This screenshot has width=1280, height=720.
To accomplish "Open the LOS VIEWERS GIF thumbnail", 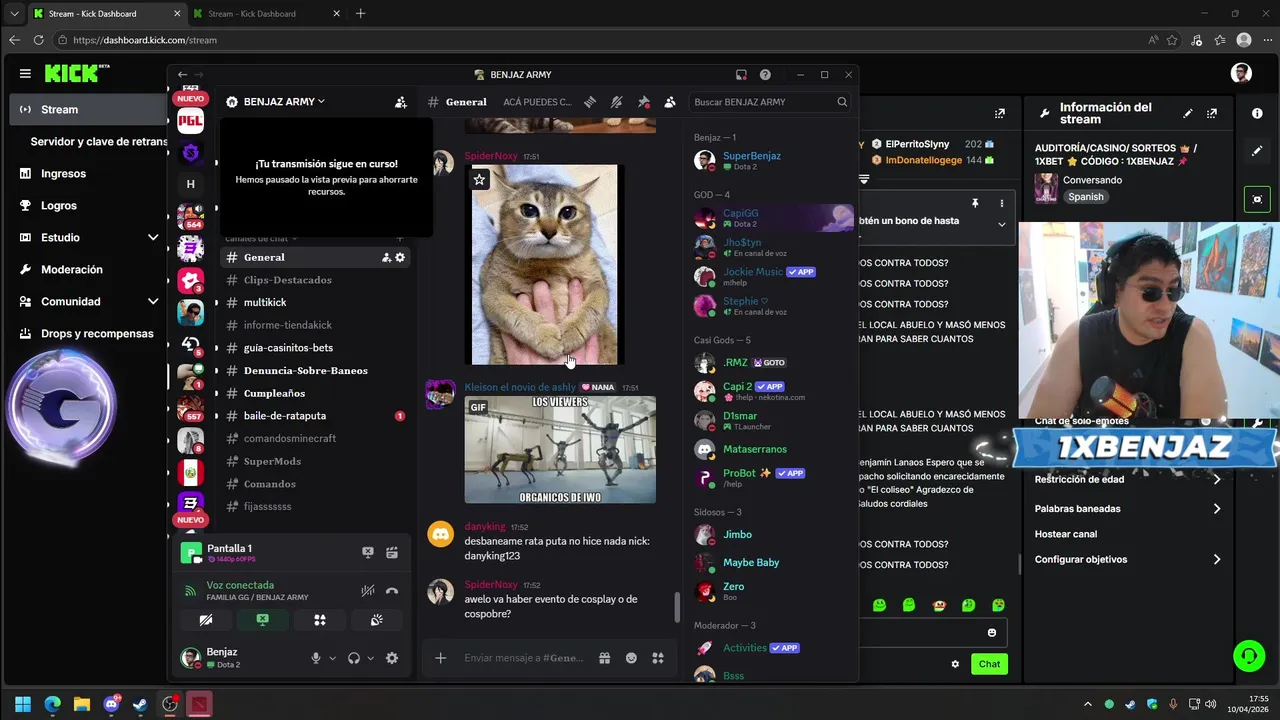I will 560,450.
